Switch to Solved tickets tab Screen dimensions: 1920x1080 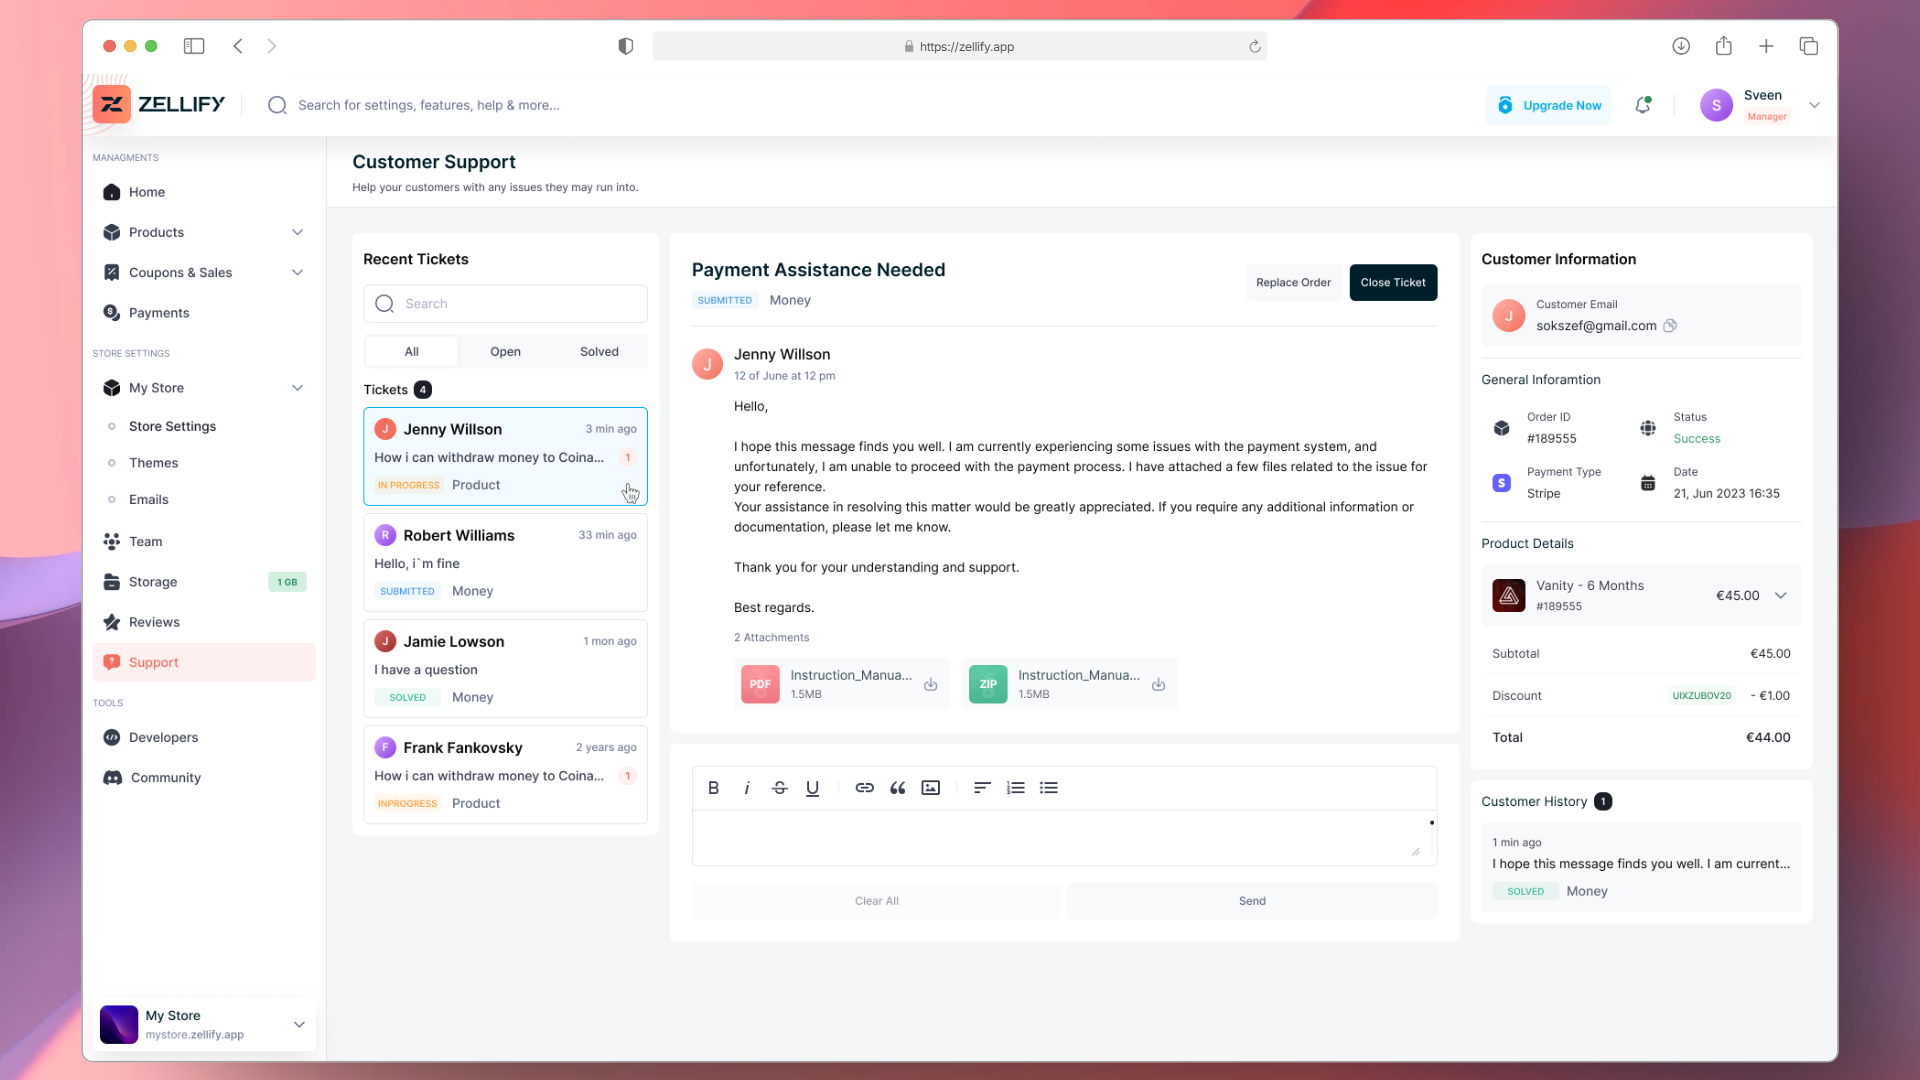click(x=599, y=352)
